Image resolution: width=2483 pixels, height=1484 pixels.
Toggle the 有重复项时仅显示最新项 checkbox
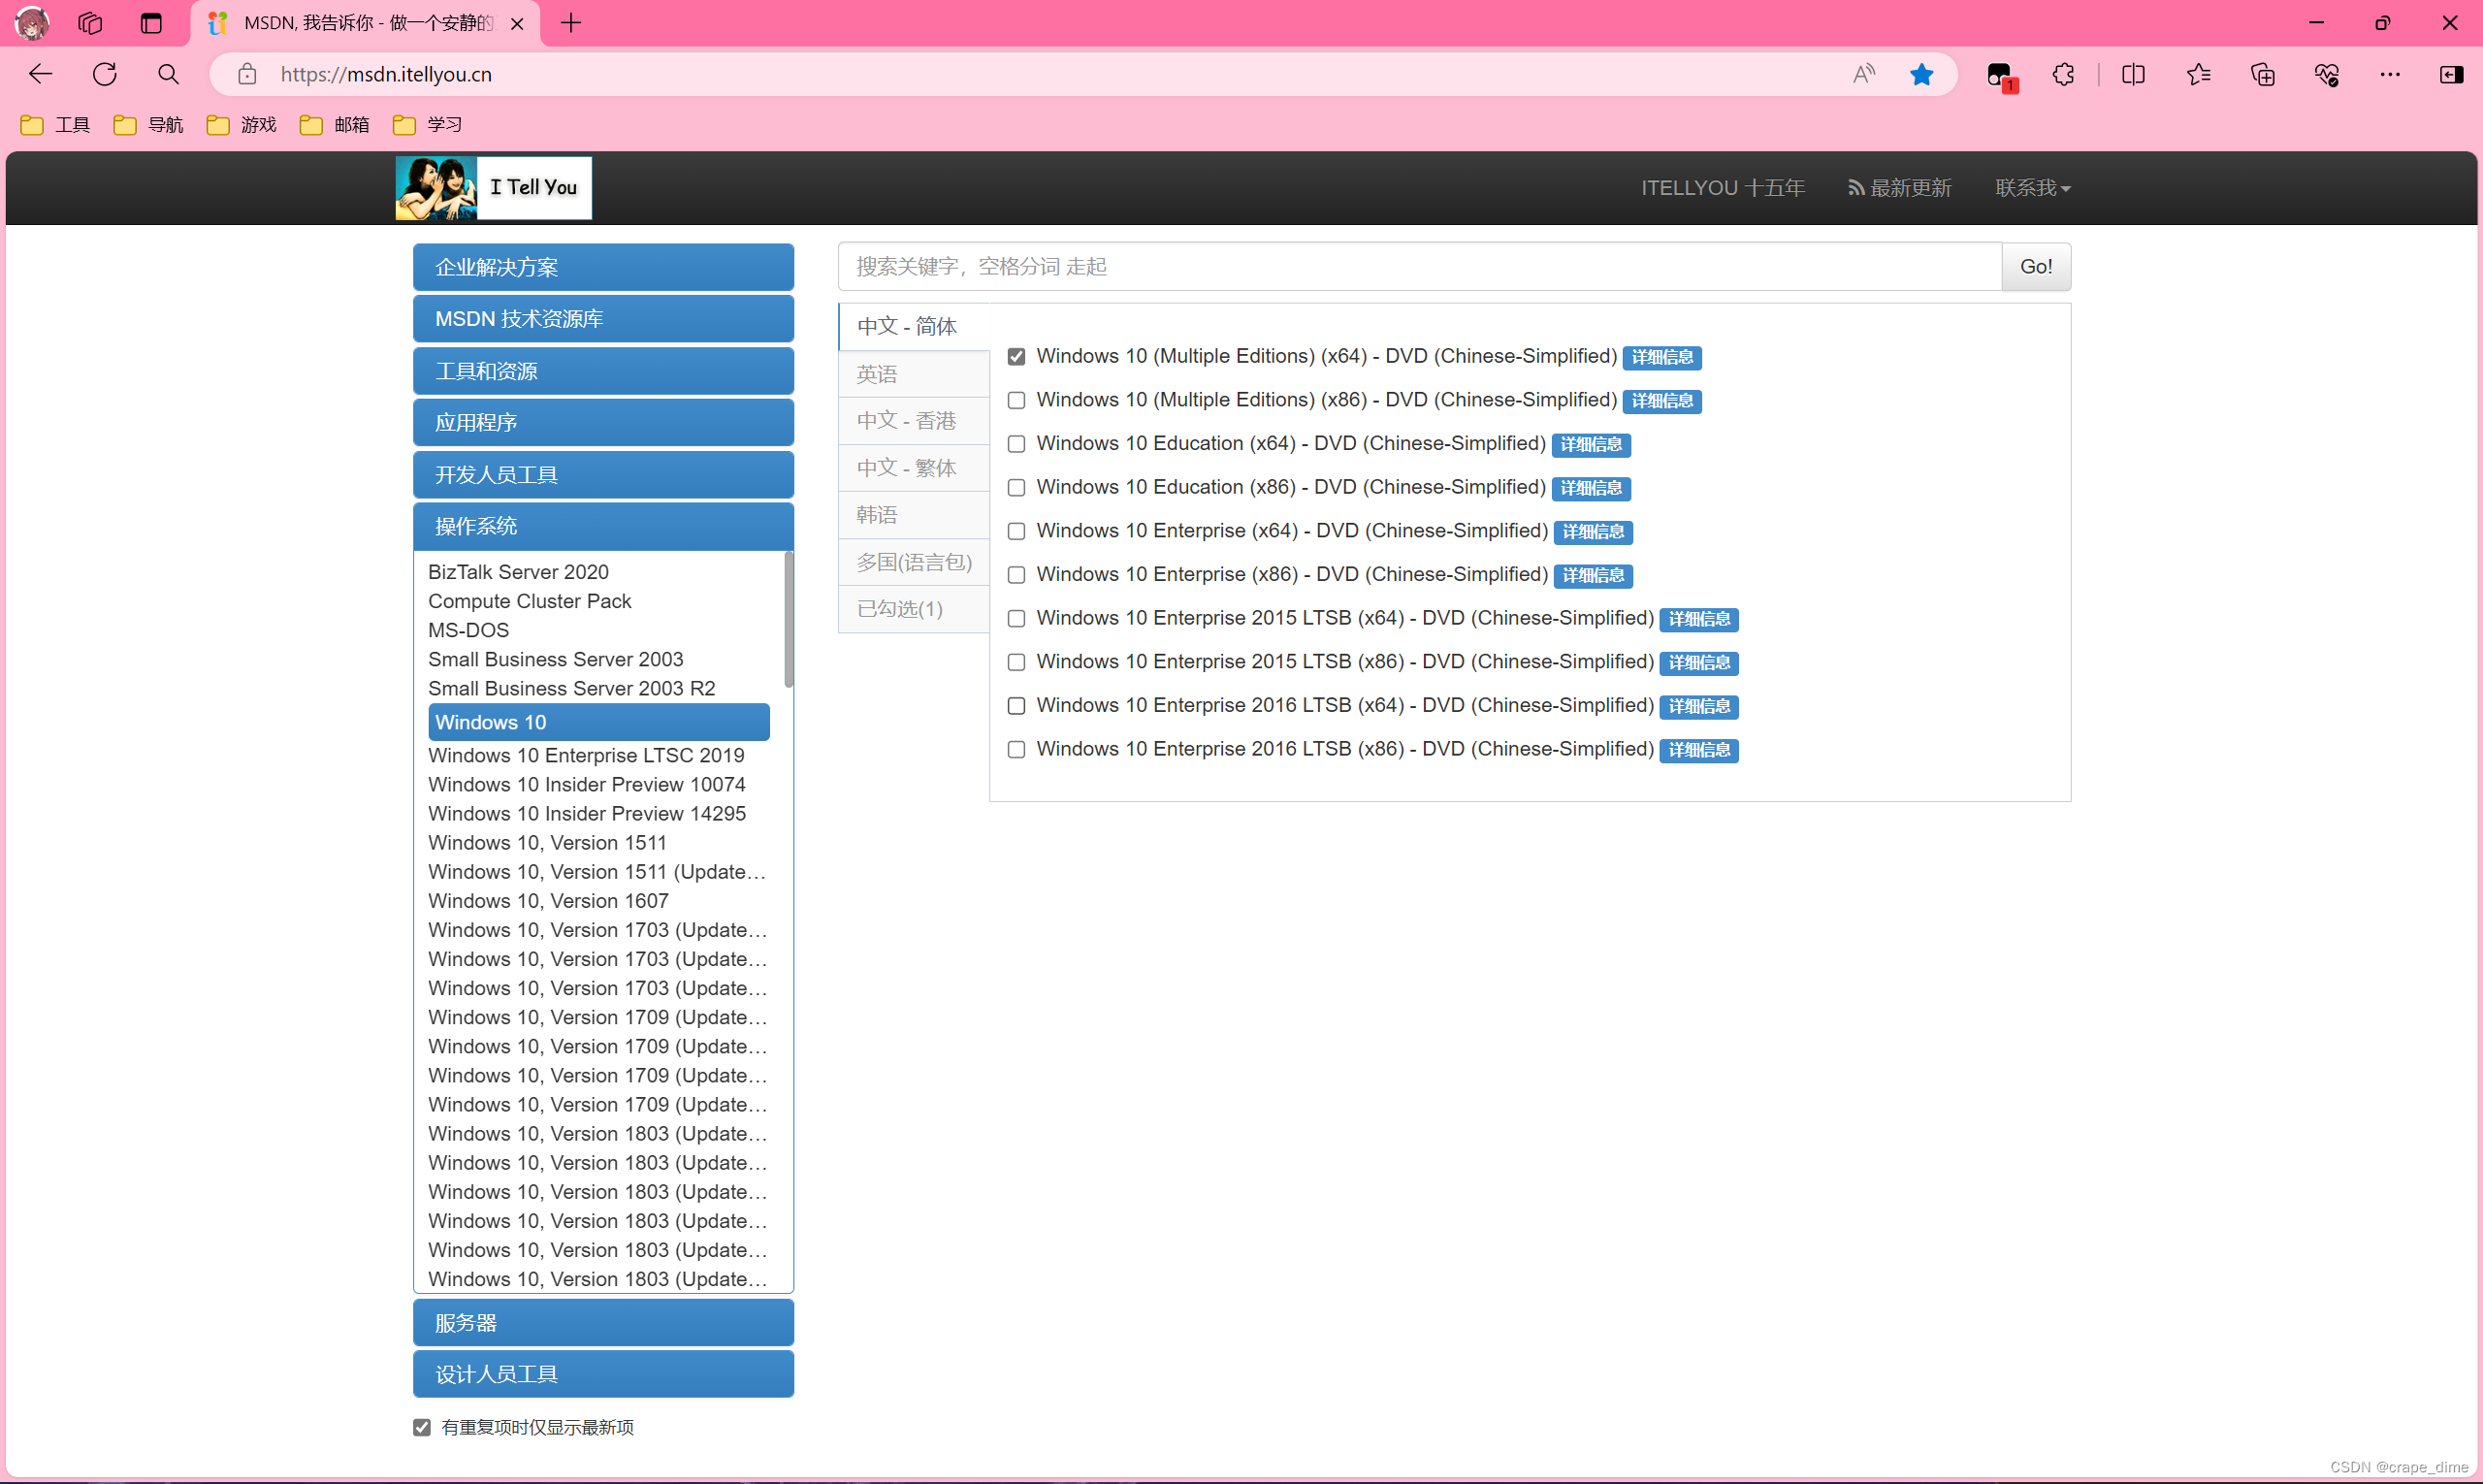coord(422,1427)
